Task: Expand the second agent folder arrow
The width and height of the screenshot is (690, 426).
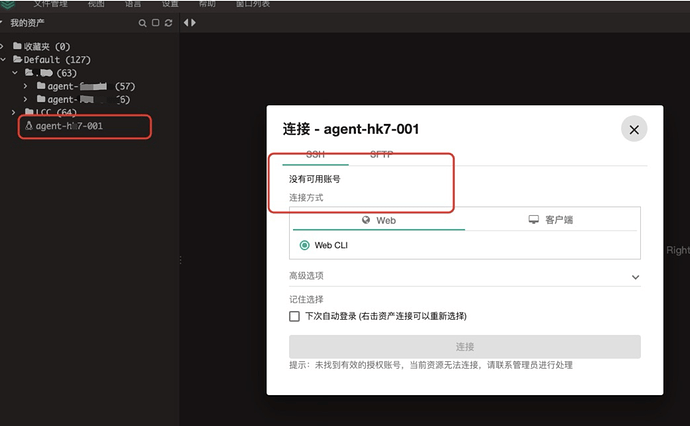Action: pos(26,99)
